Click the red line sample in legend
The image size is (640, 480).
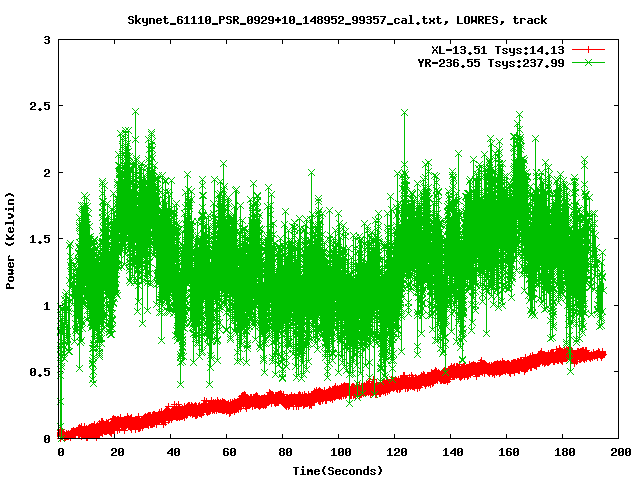click(x=589, y=49)
